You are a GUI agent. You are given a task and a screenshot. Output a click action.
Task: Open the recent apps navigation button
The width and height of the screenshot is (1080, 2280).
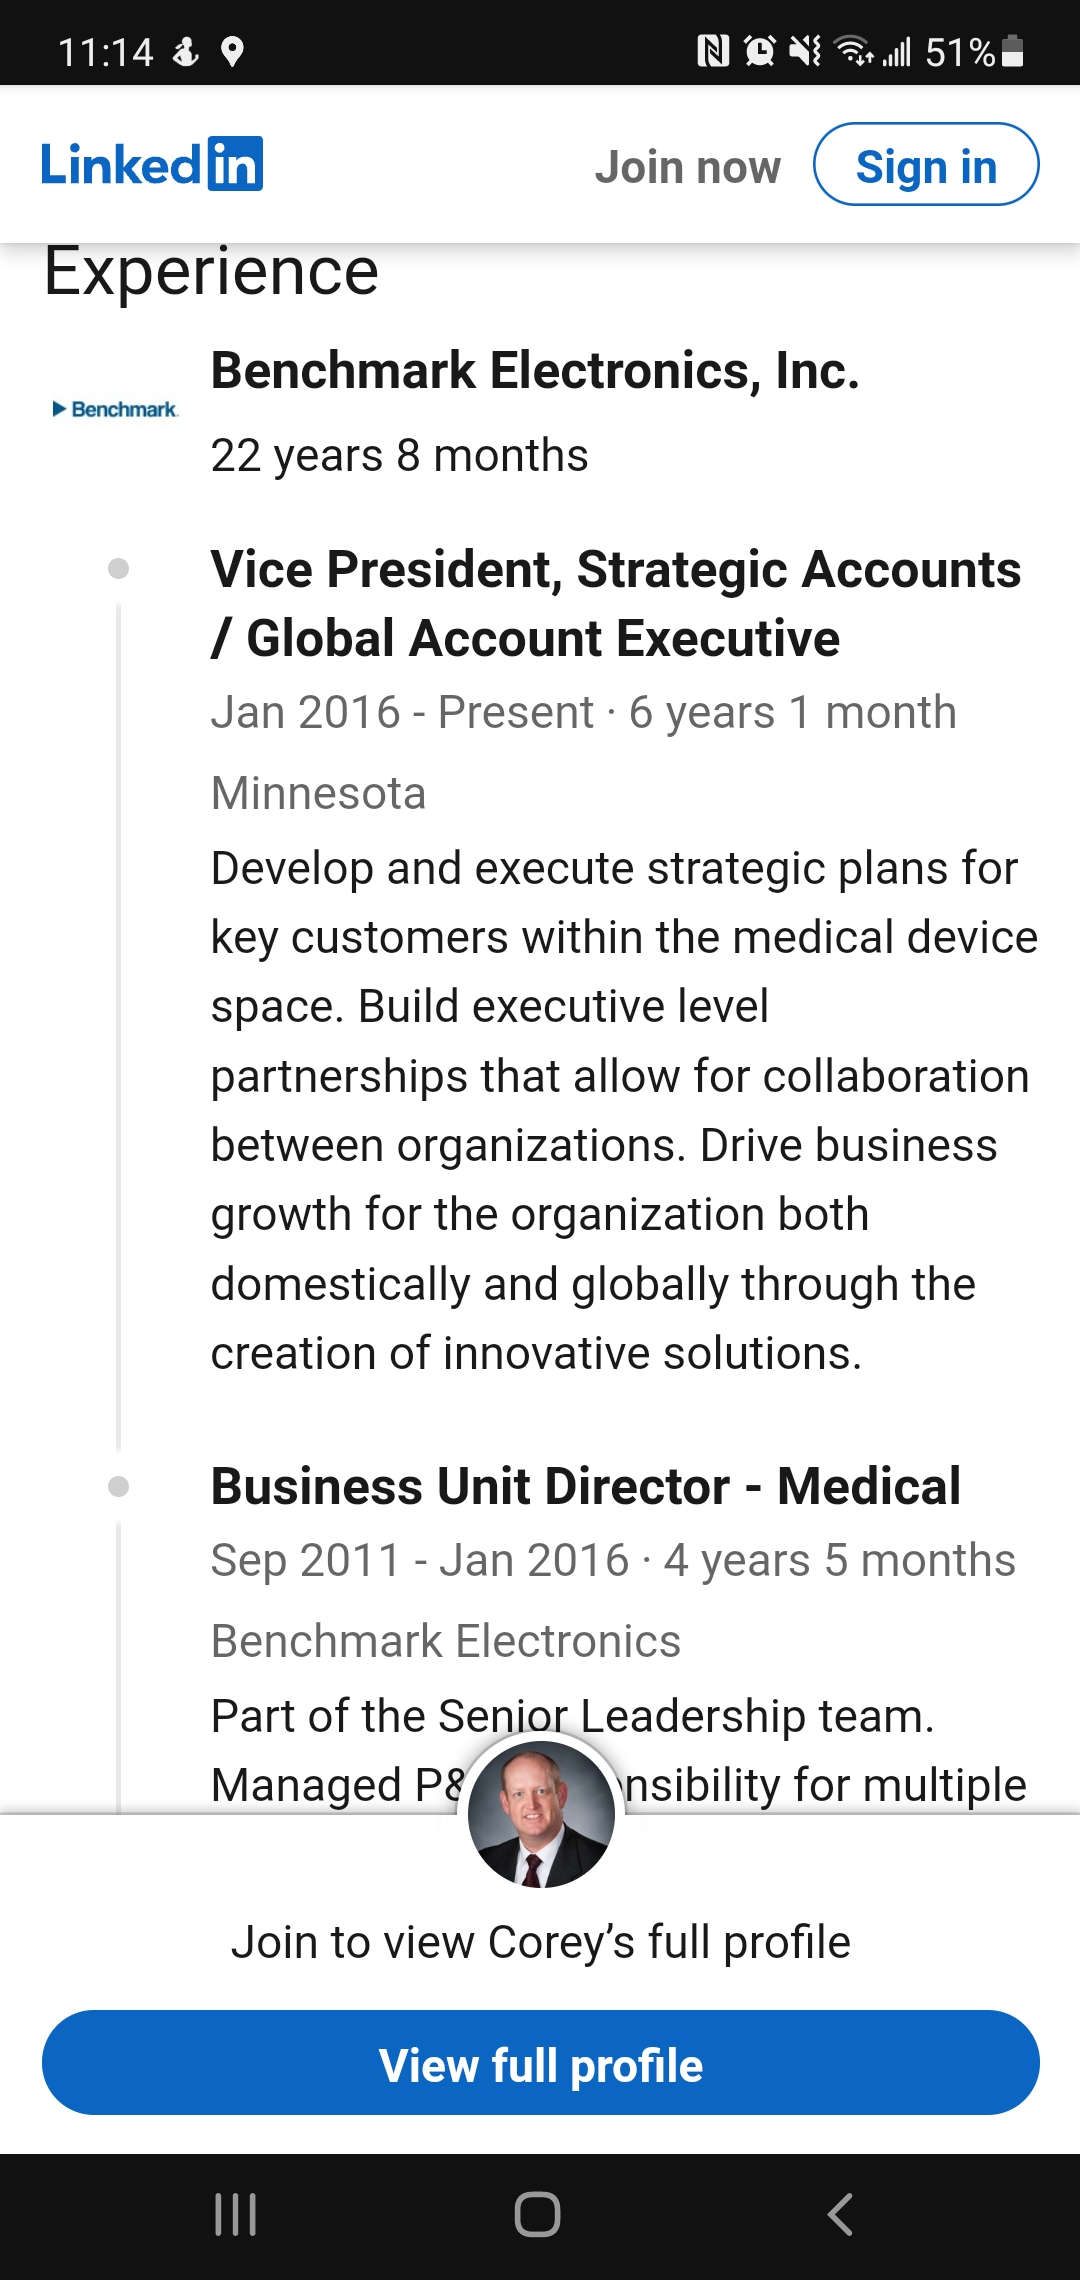pyautogui.click(x=236, y=2215)
